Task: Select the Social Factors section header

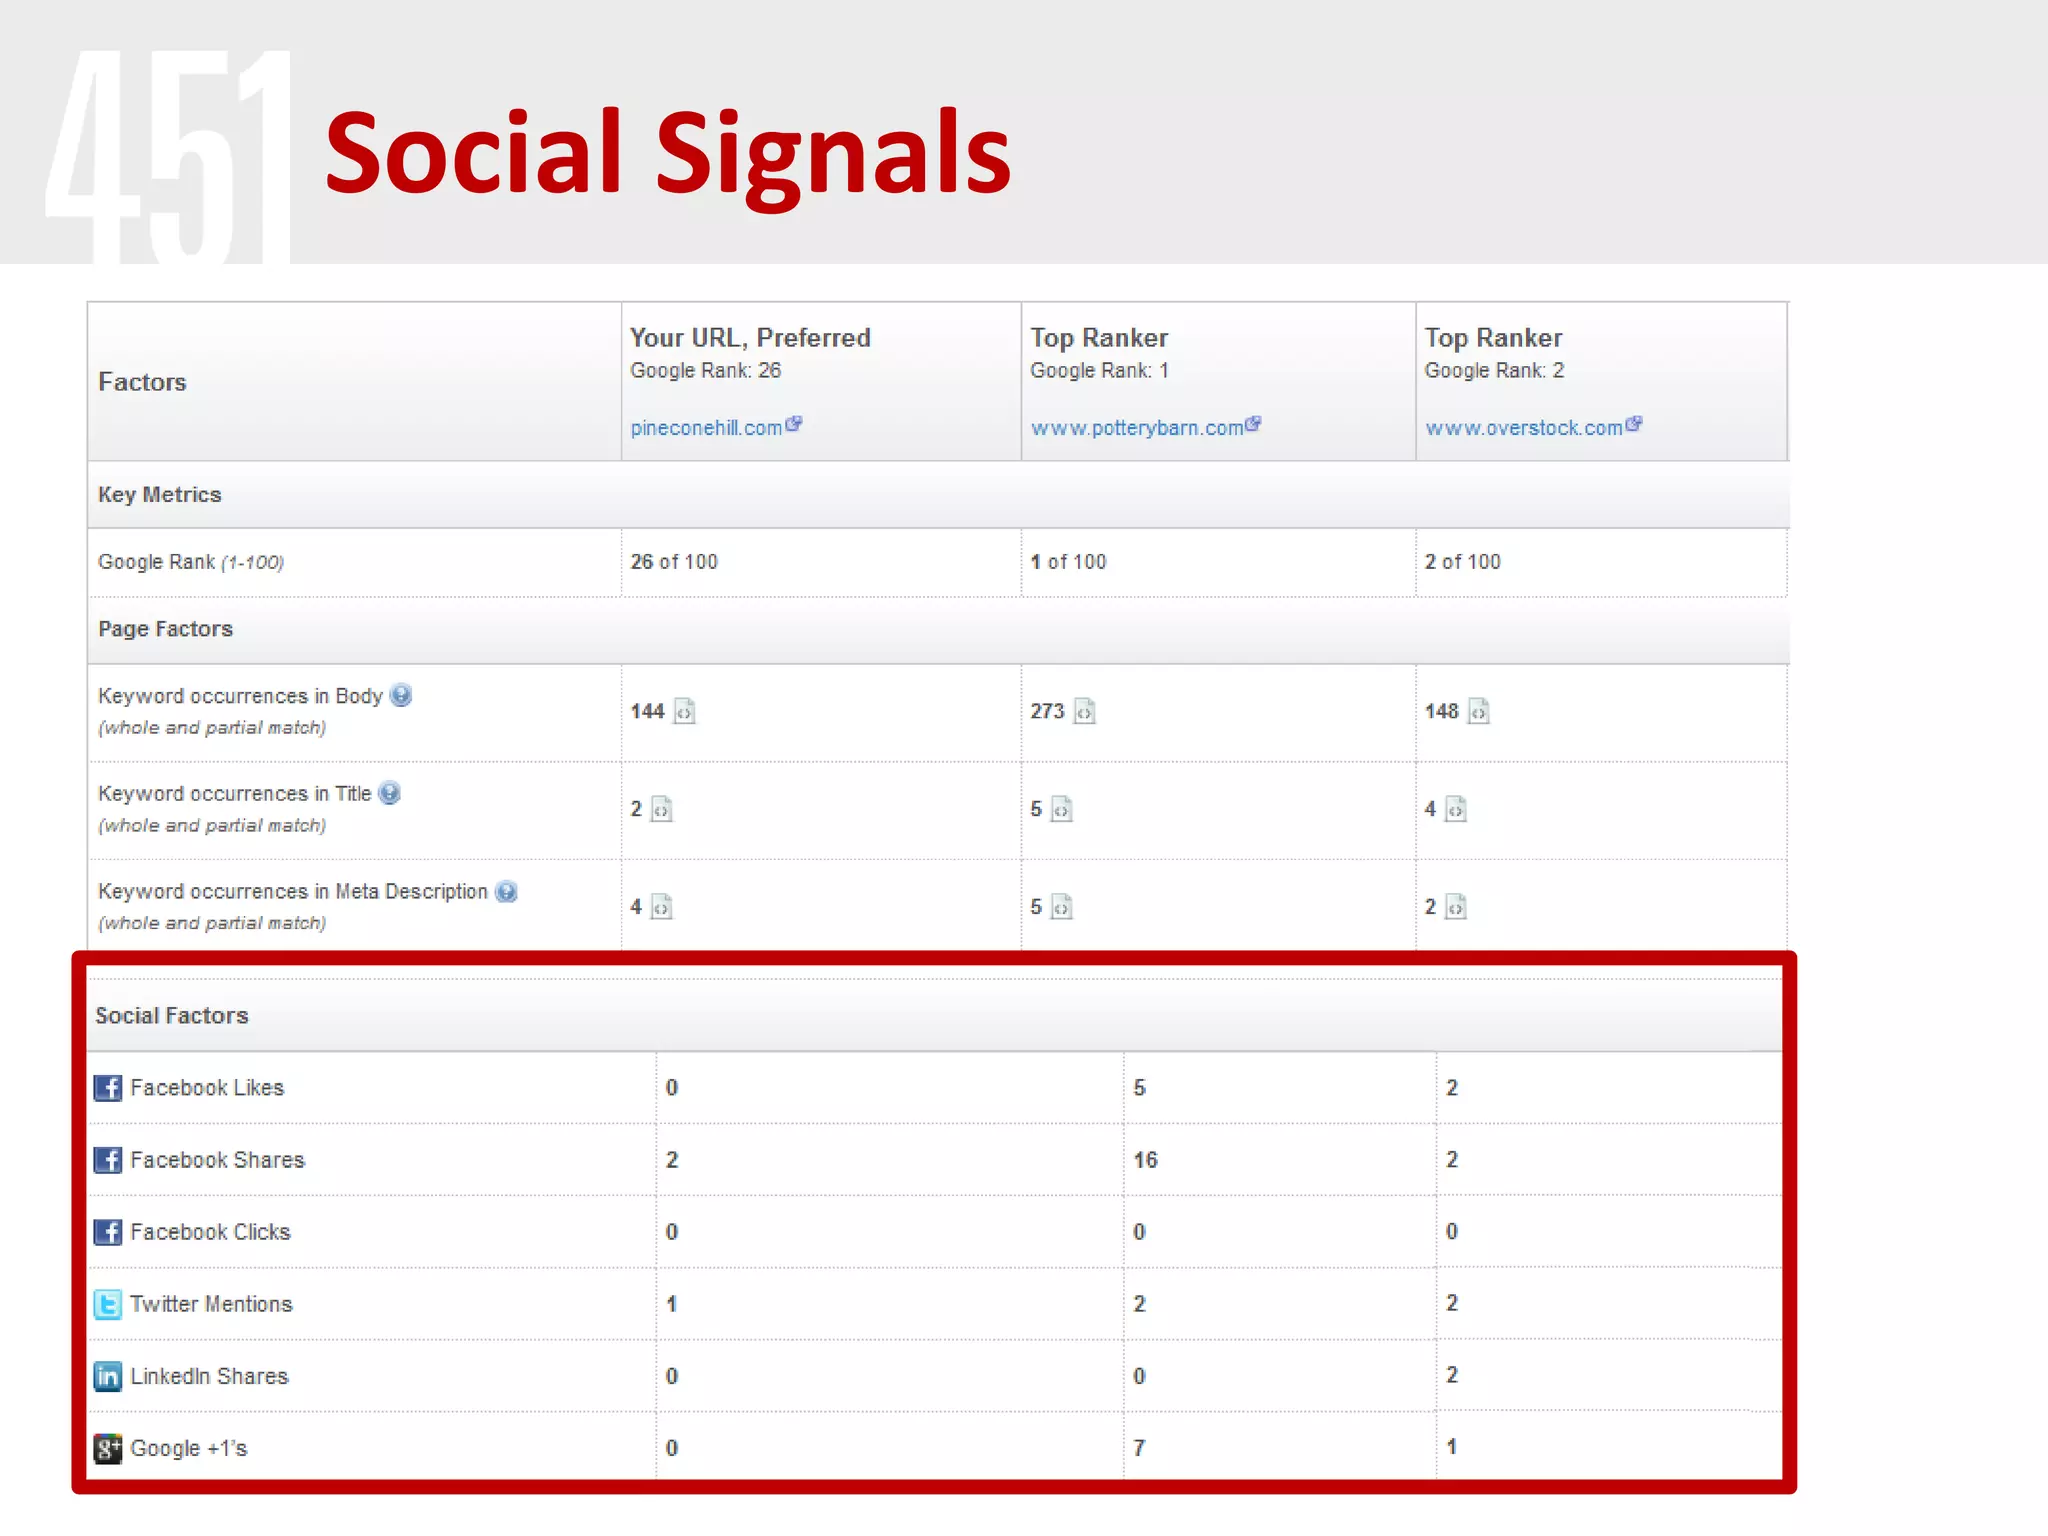Action: (934, 1016)
